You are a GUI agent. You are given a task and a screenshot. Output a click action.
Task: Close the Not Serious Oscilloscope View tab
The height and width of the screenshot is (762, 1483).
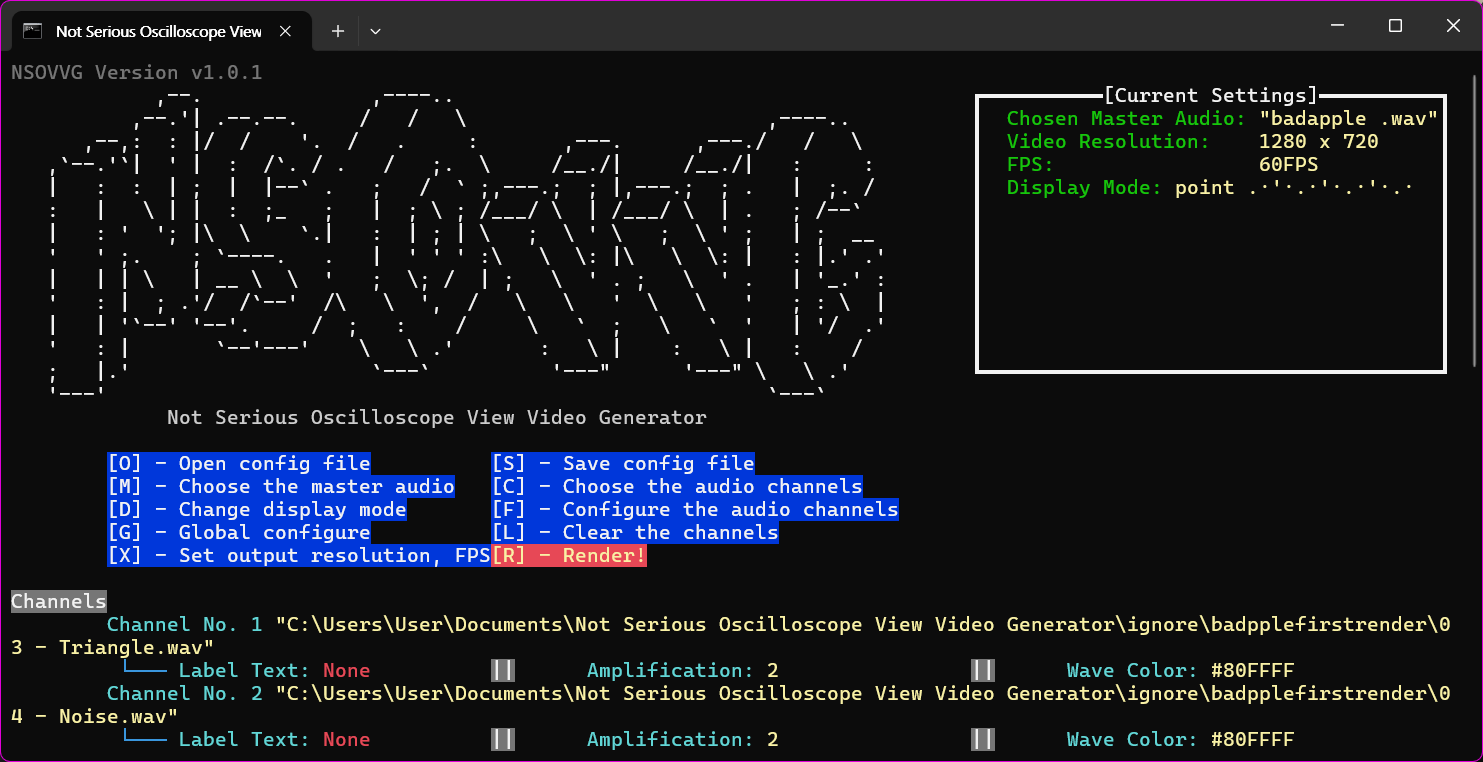click(x=285, y=31)
